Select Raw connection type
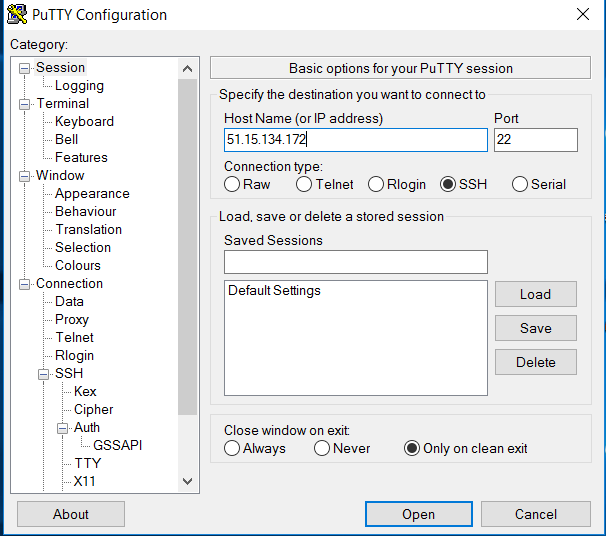606x536 pixels. 247,184
